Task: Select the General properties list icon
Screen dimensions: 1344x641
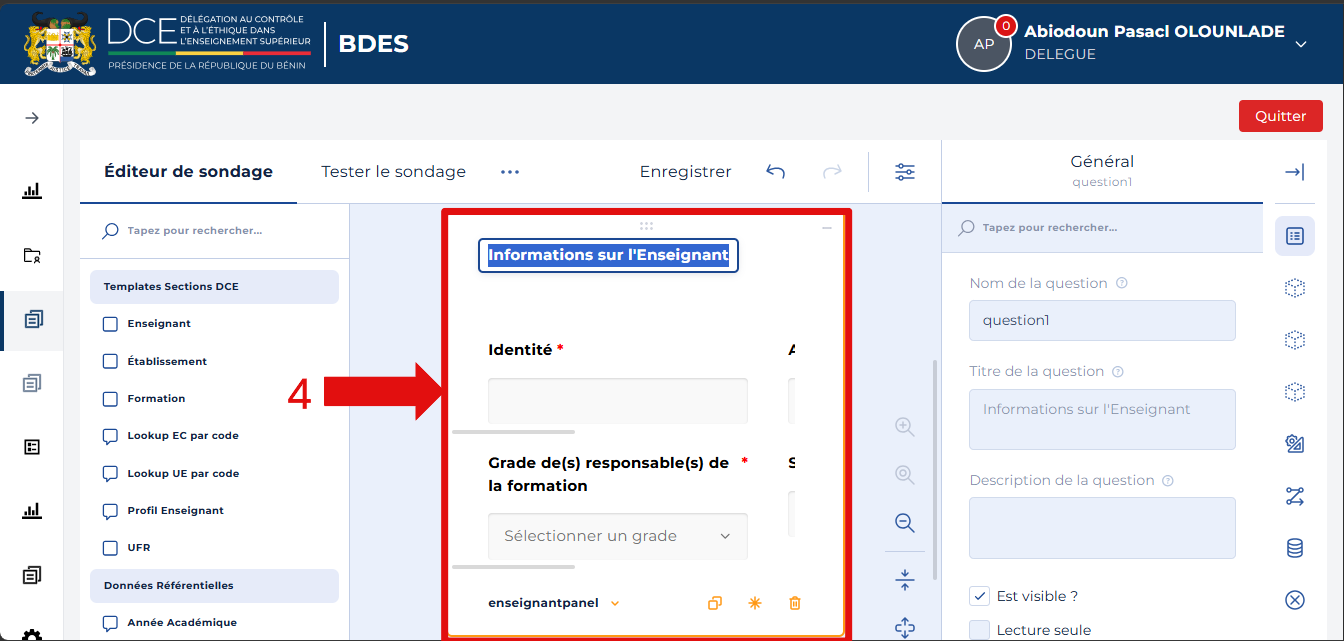Action: click(1295, 236)
